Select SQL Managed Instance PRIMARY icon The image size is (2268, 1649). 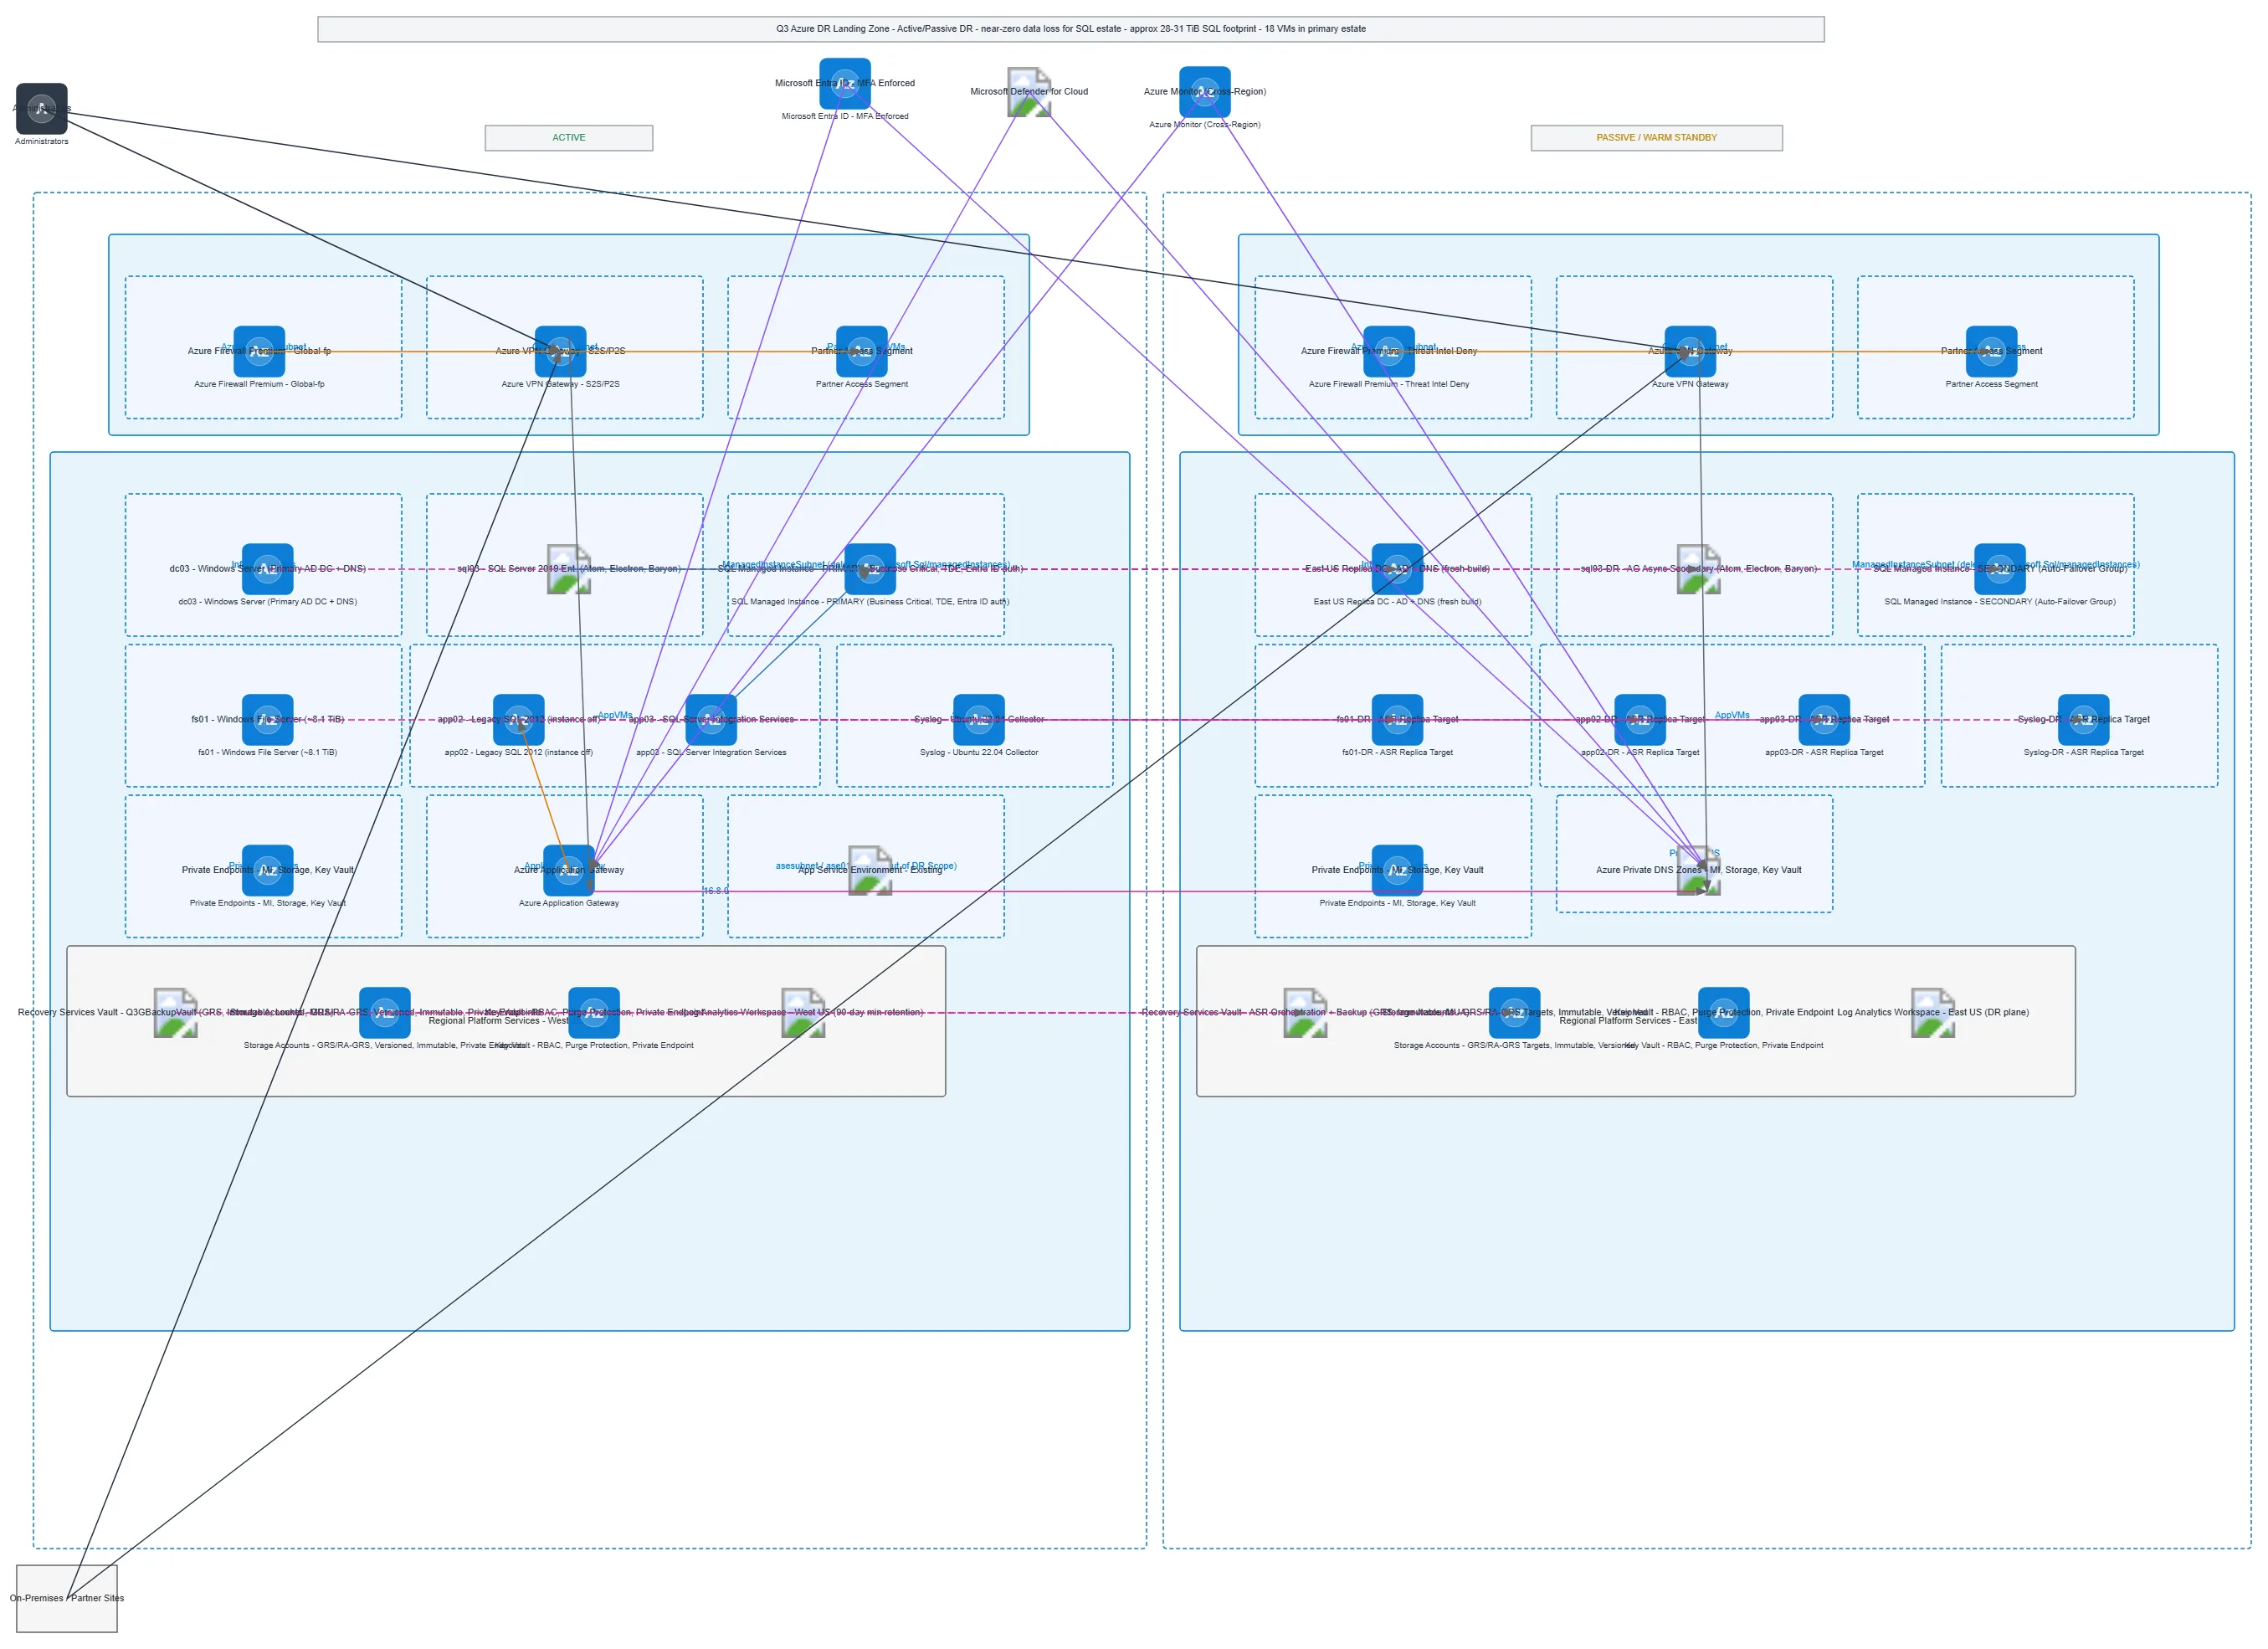point(870,569)
